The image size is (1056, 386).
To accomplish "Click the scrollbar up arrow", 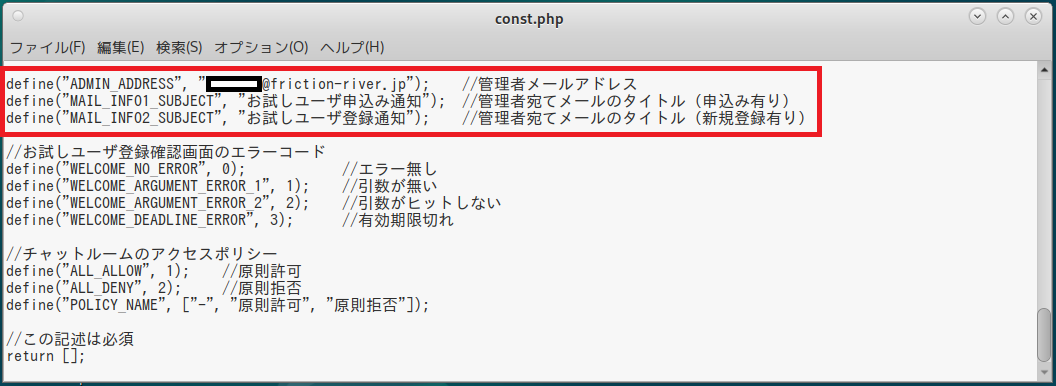I will (x=1045, y=68).
